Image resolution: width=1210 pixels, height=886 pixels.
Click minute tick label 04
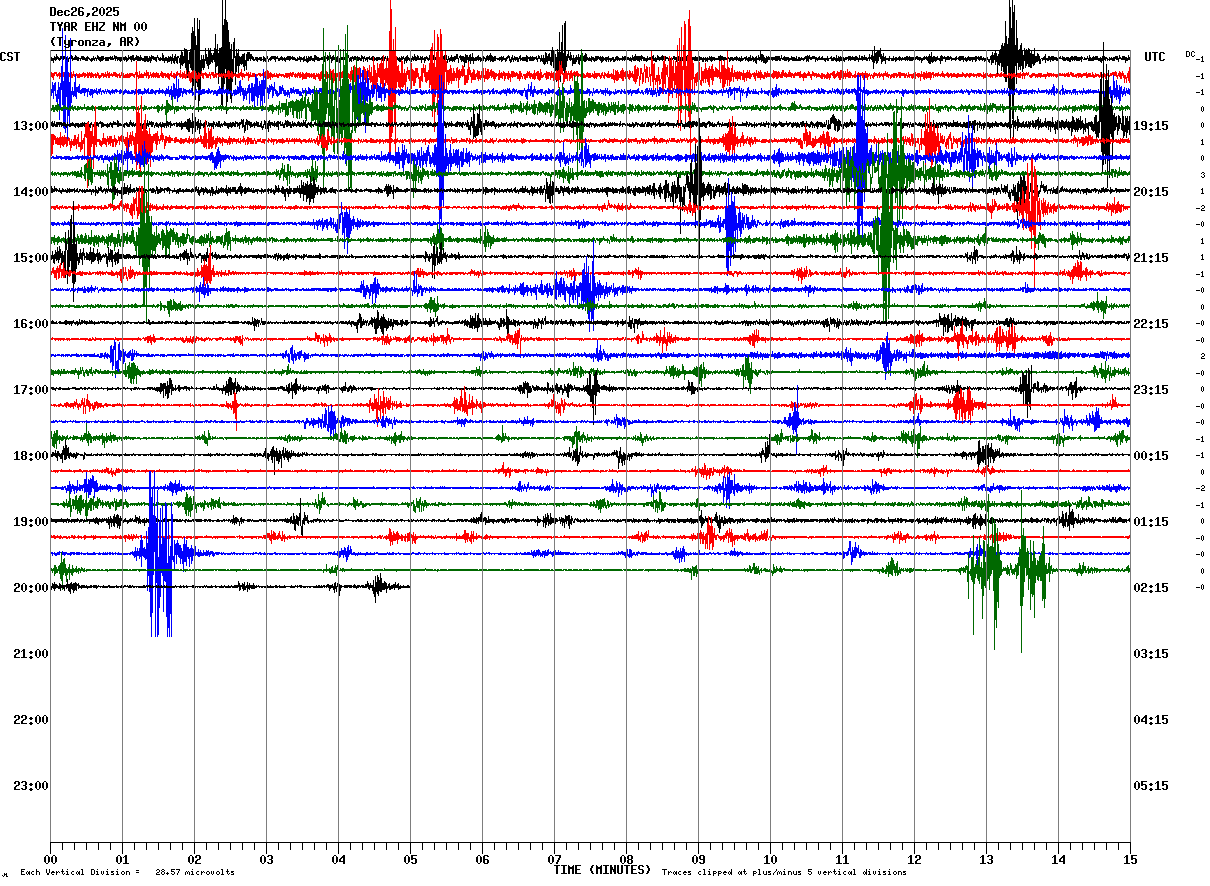tap(338, 860)
